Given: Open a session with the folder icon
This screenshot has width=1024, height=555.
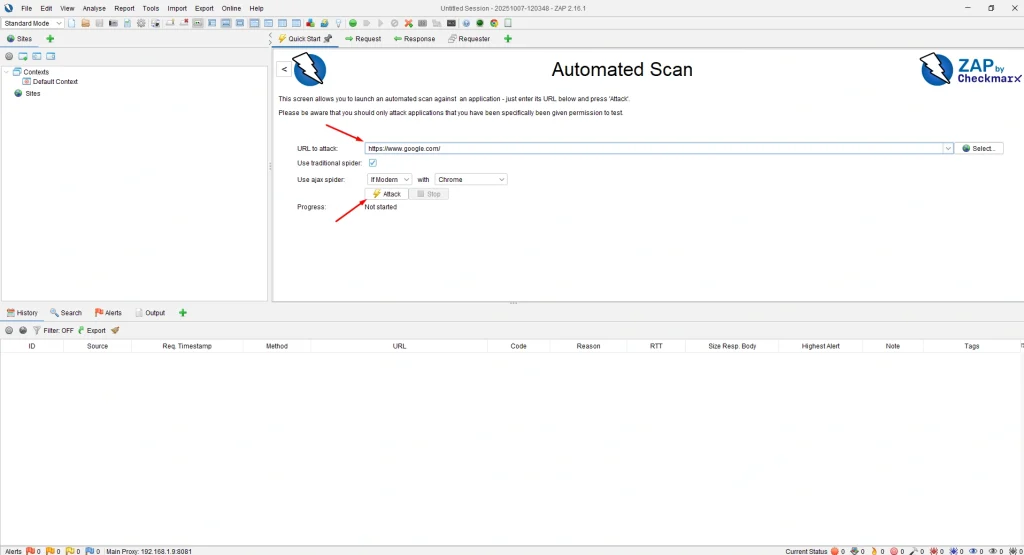Looking at the screenshot, I should (x=85, y=23).
